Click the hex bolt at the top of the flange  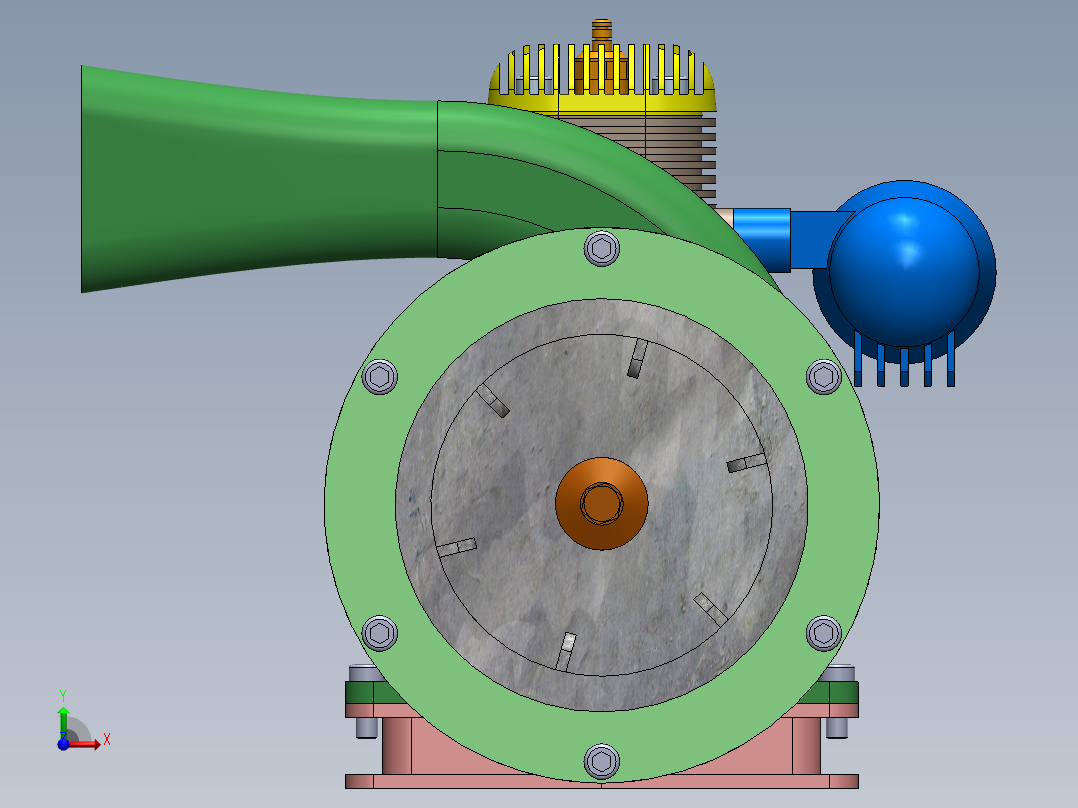tap(601, 249)
